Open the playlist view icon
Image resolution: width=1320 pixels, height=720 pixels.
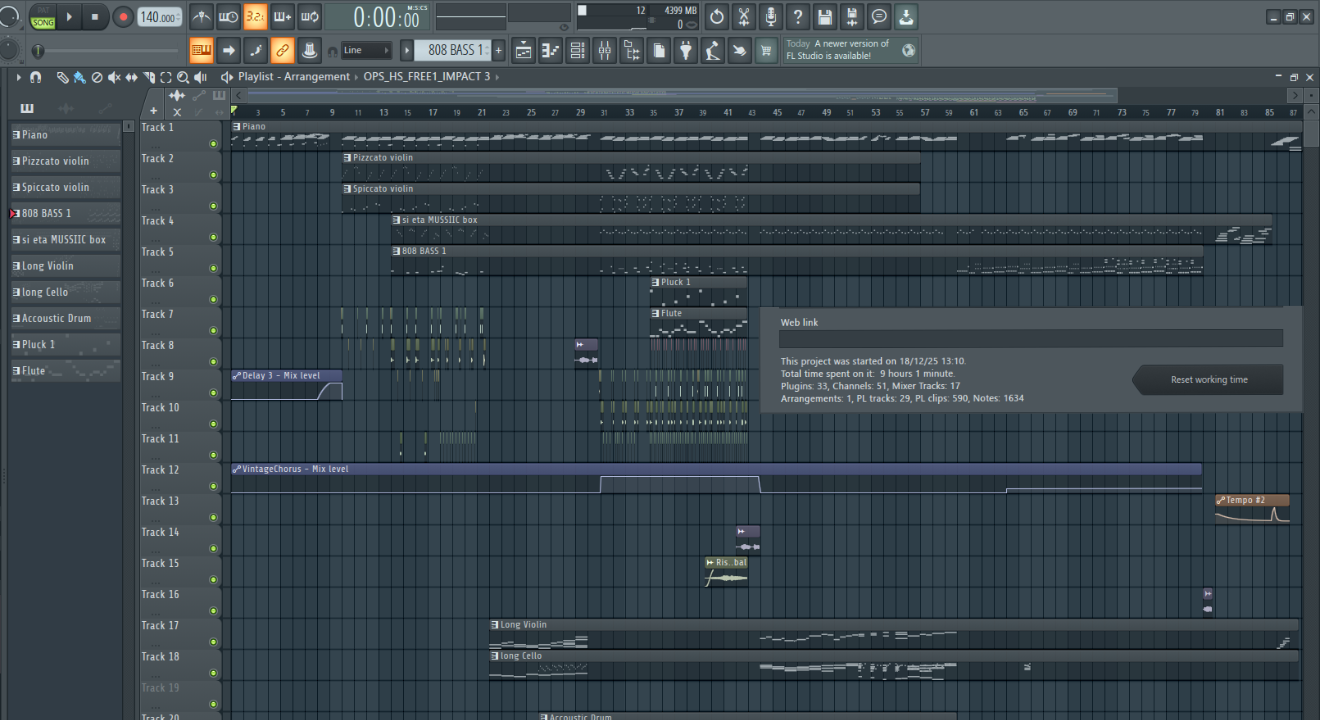524,50
